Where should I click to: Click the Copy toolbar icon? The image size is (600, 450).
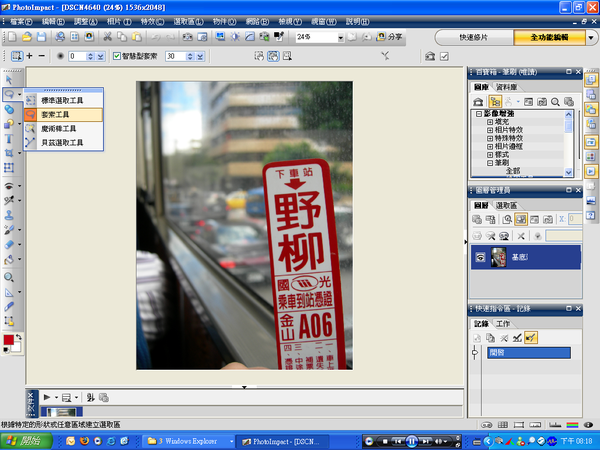(122, 37)
